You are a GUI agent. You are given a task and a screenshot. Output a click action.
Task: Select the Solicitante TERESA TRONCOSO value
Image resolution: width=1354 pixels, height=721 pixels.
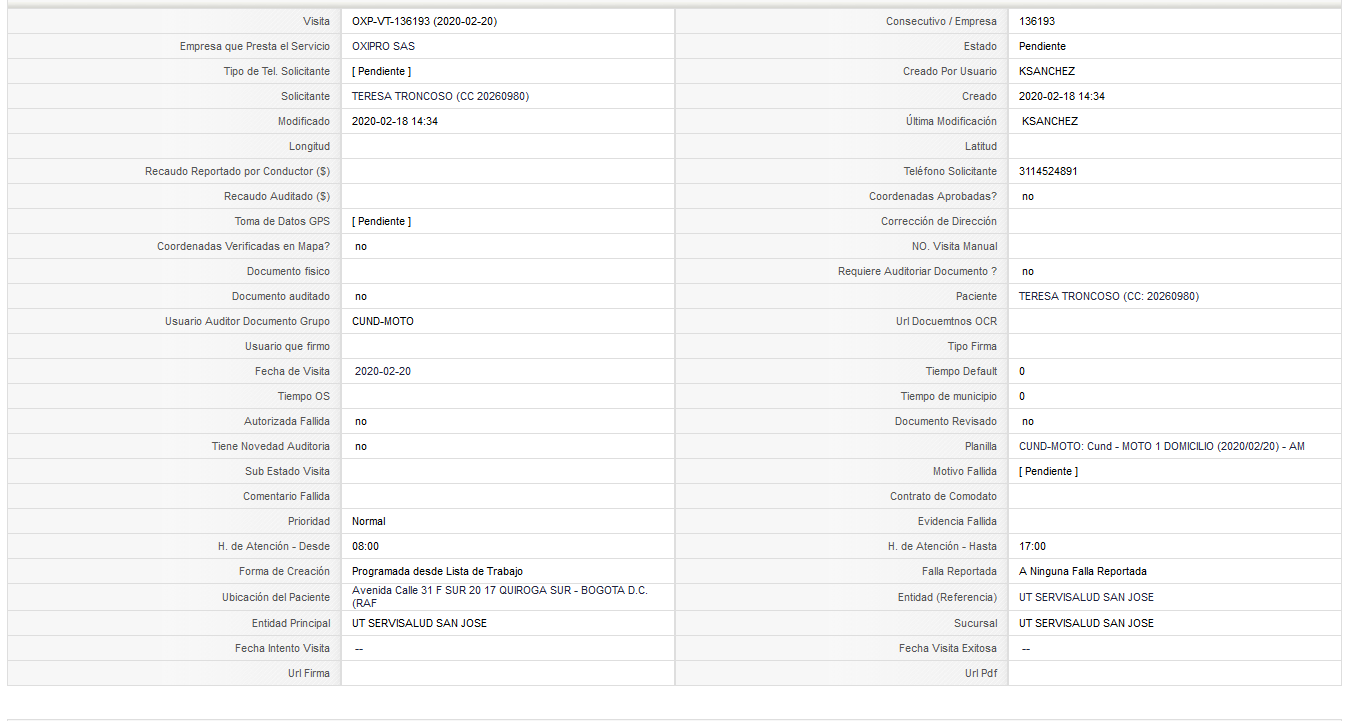point(440,96)
